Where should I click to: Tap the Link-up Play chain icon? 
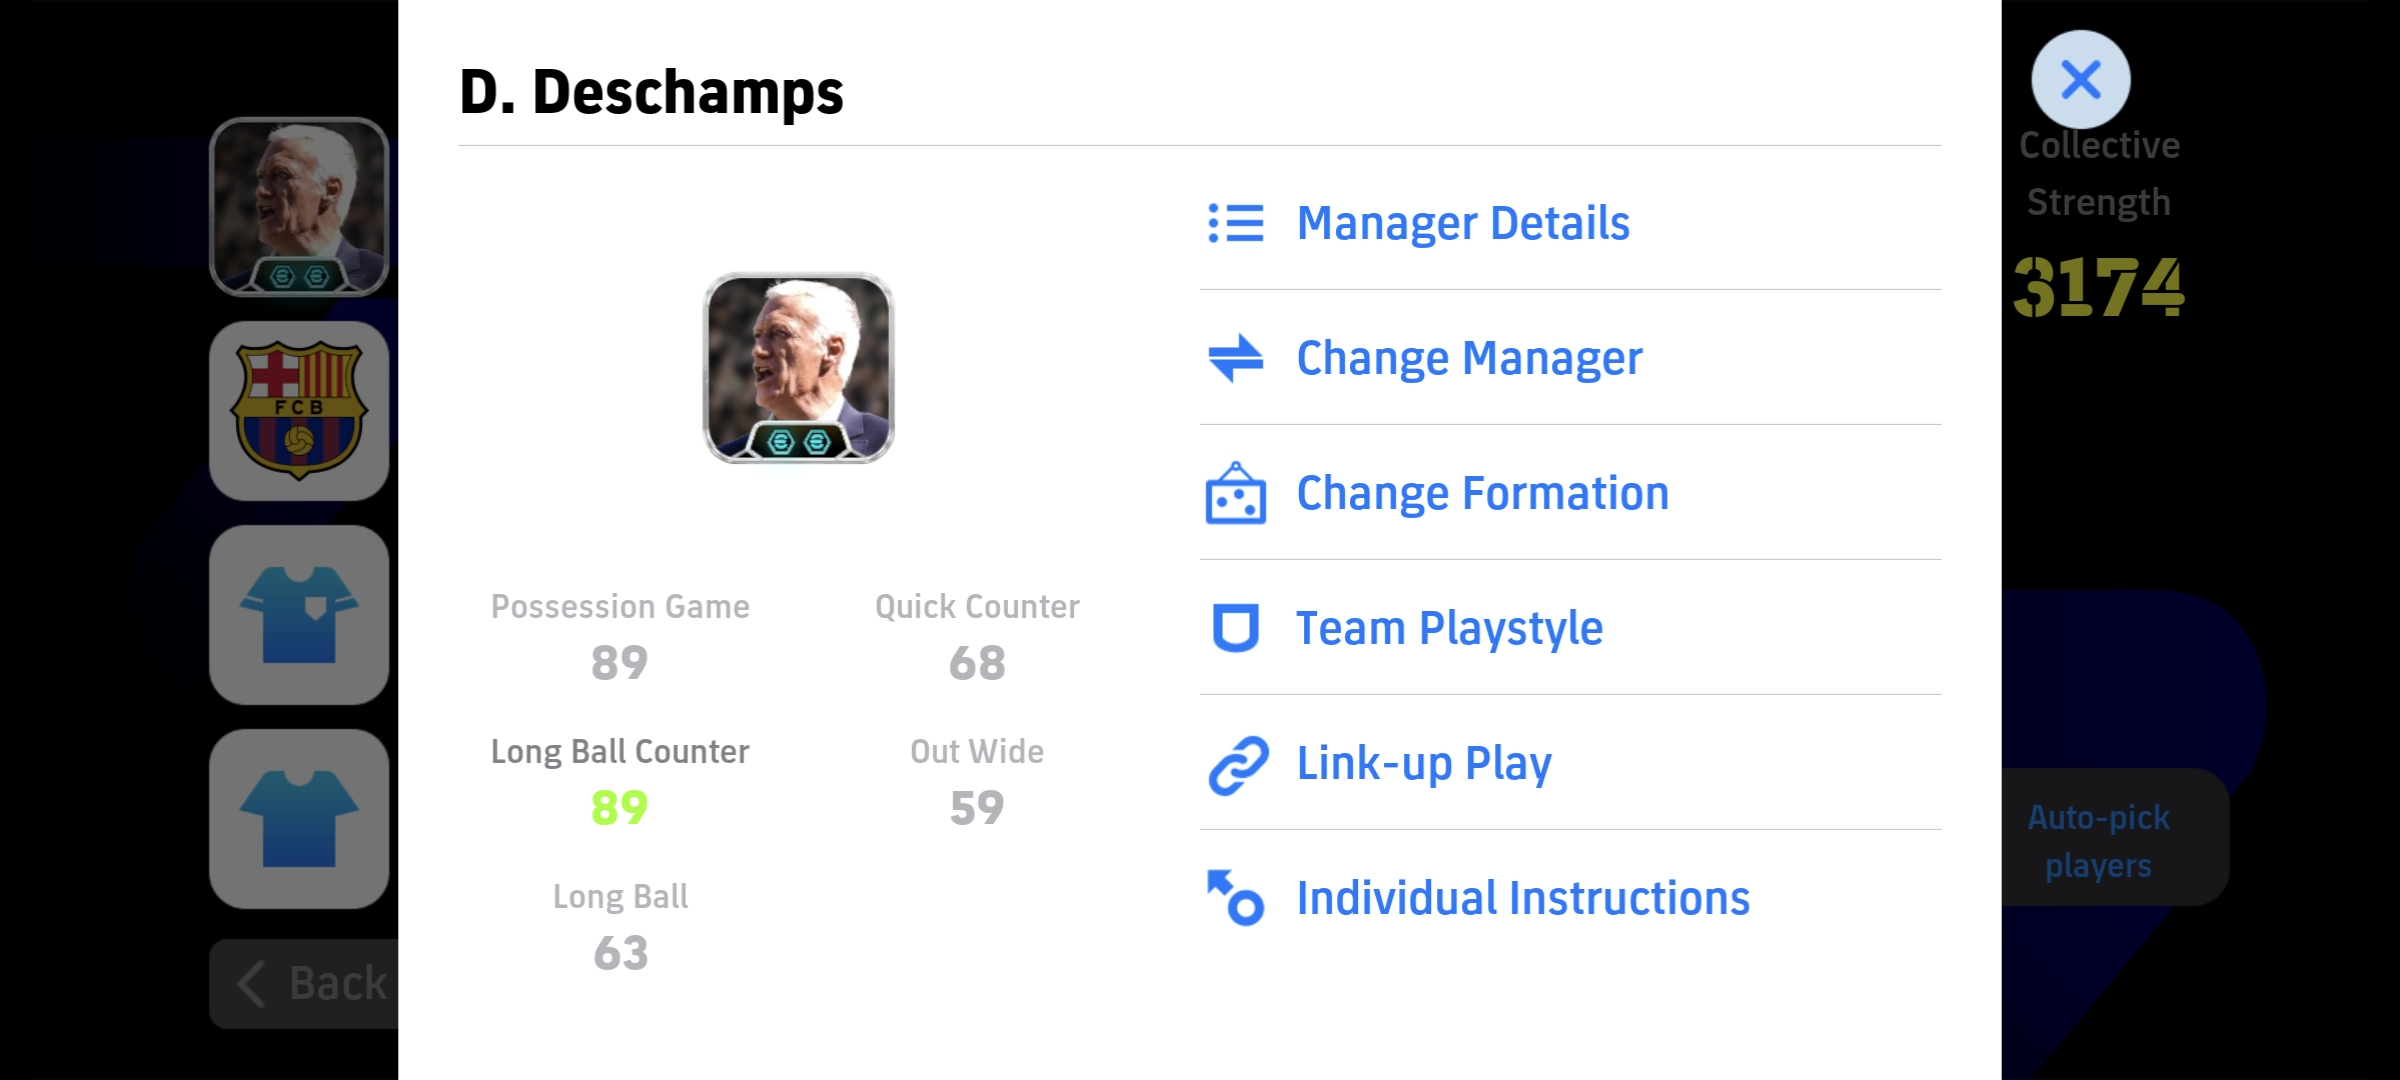[1238, 764]
